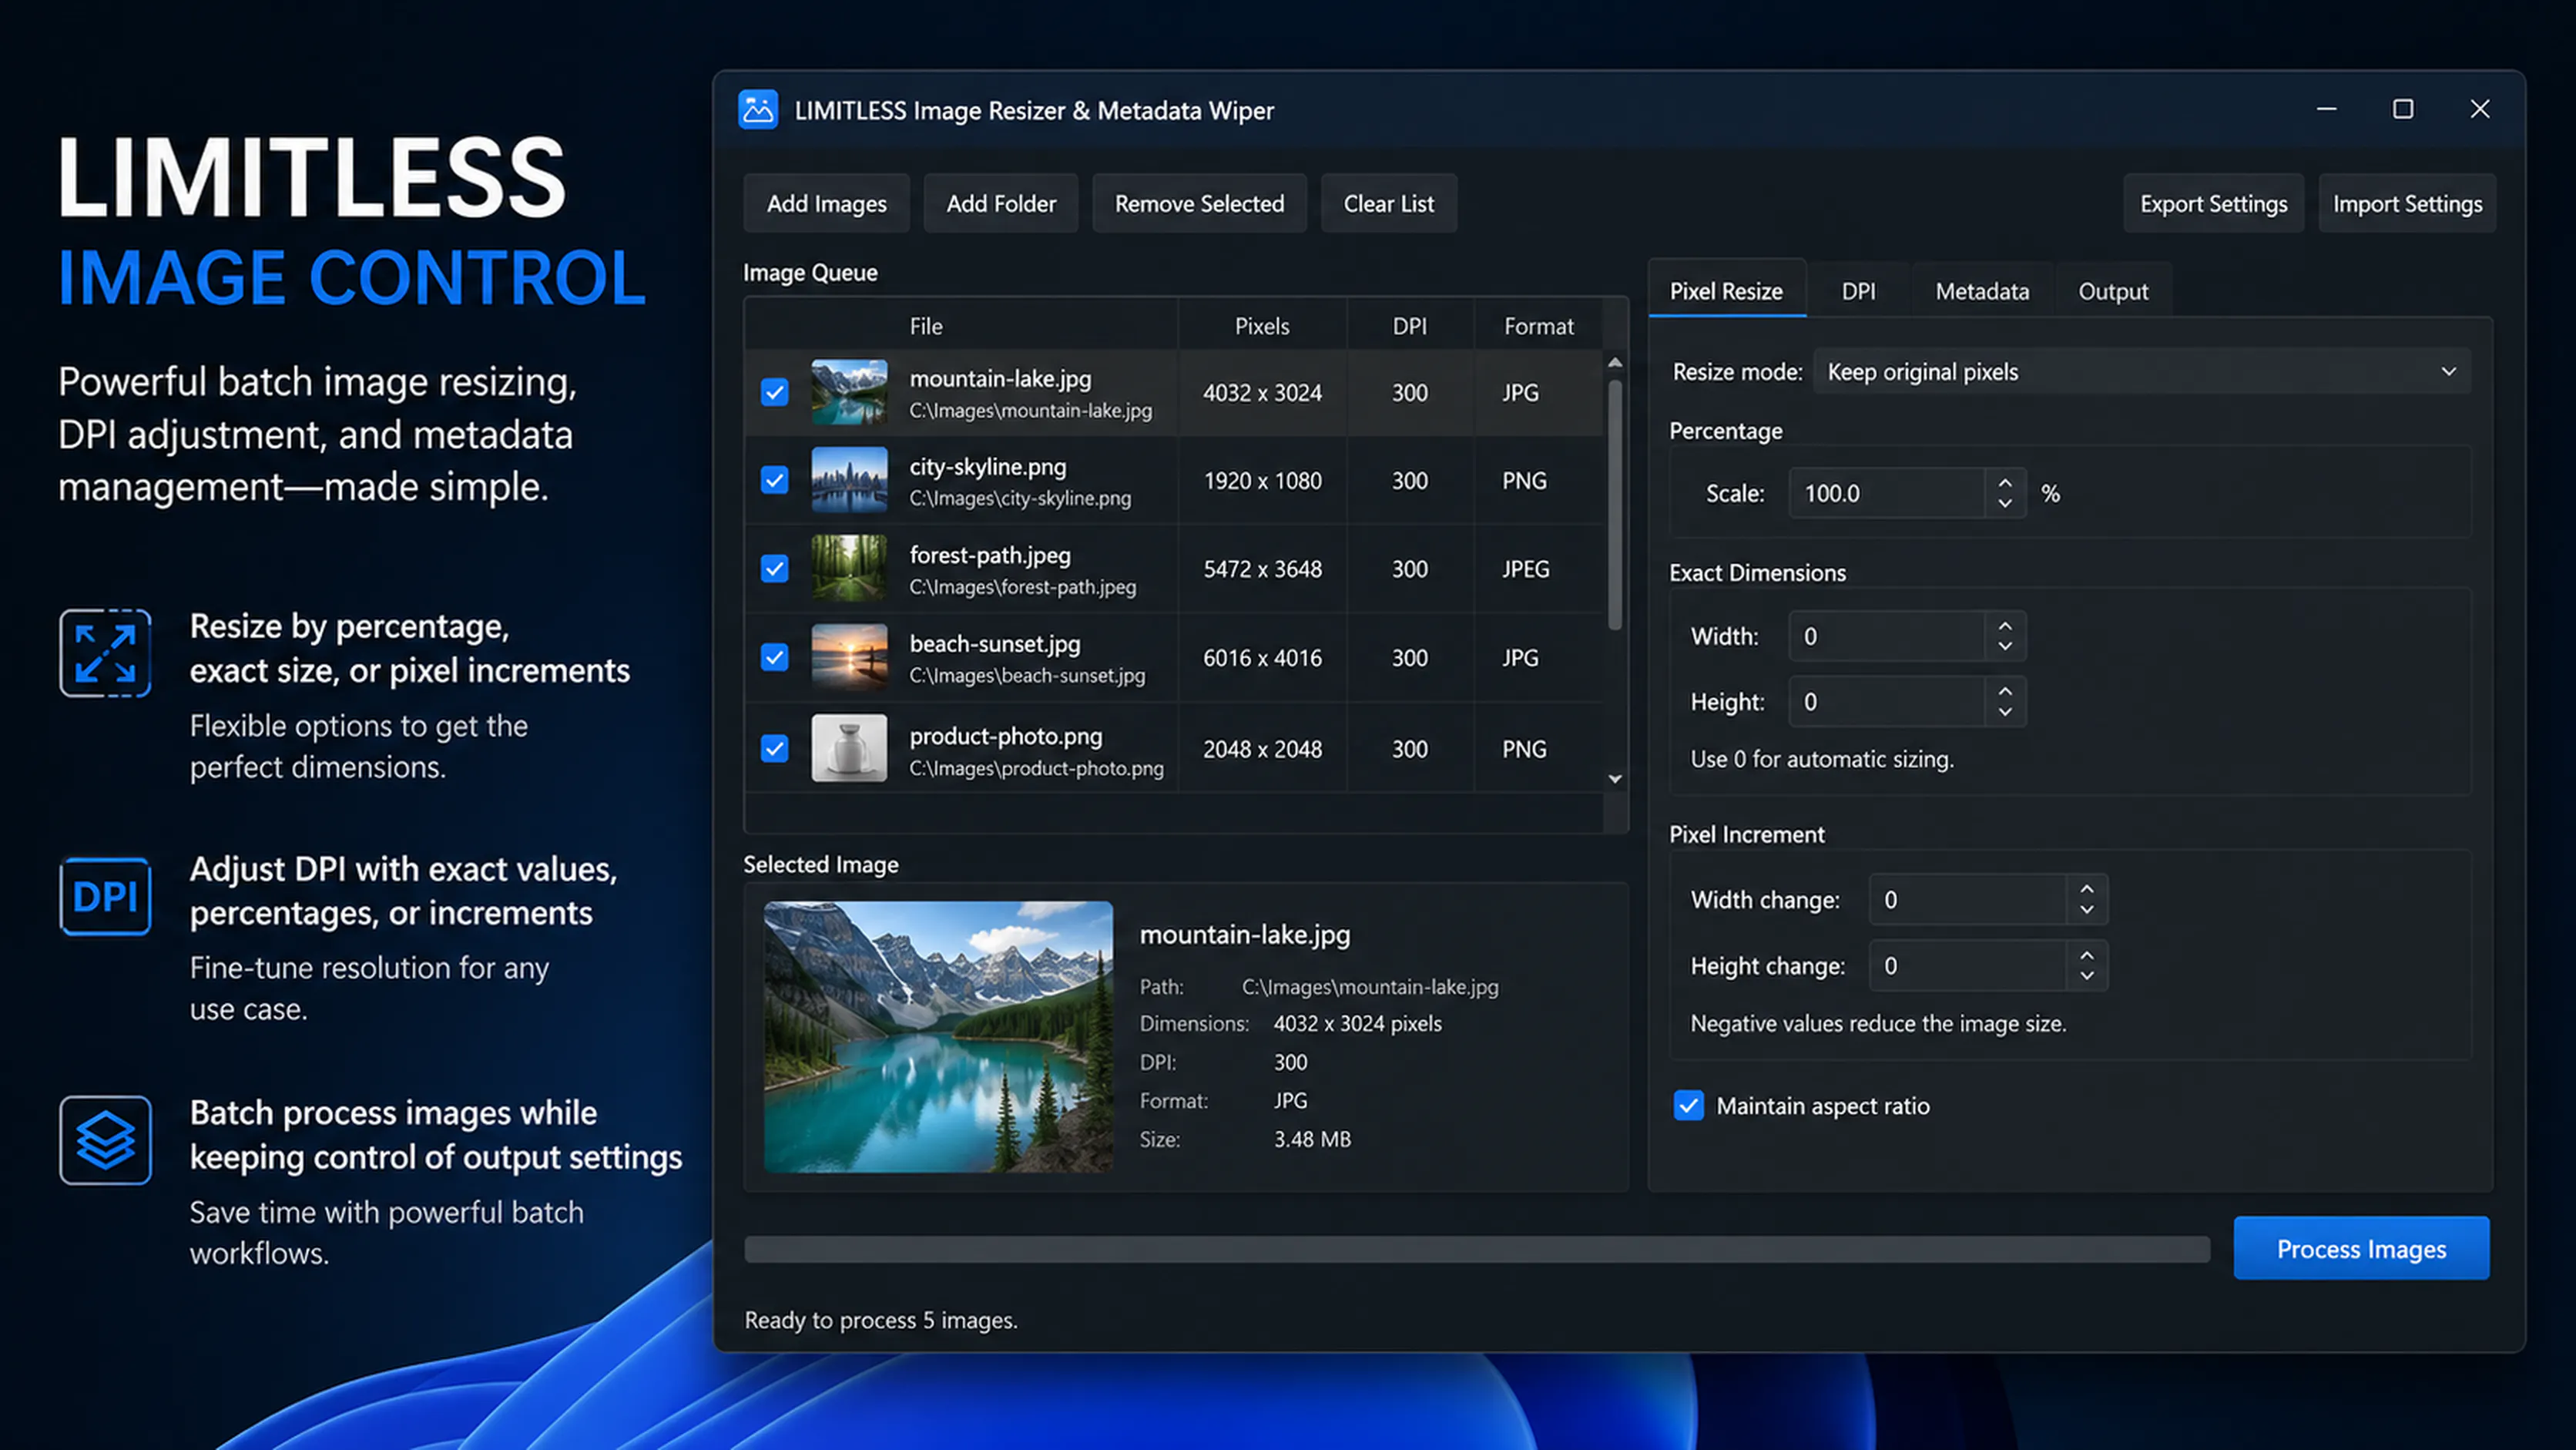Click 'Ready to process 5 images.' status

pyautogui.click(x=881, y=1320)
